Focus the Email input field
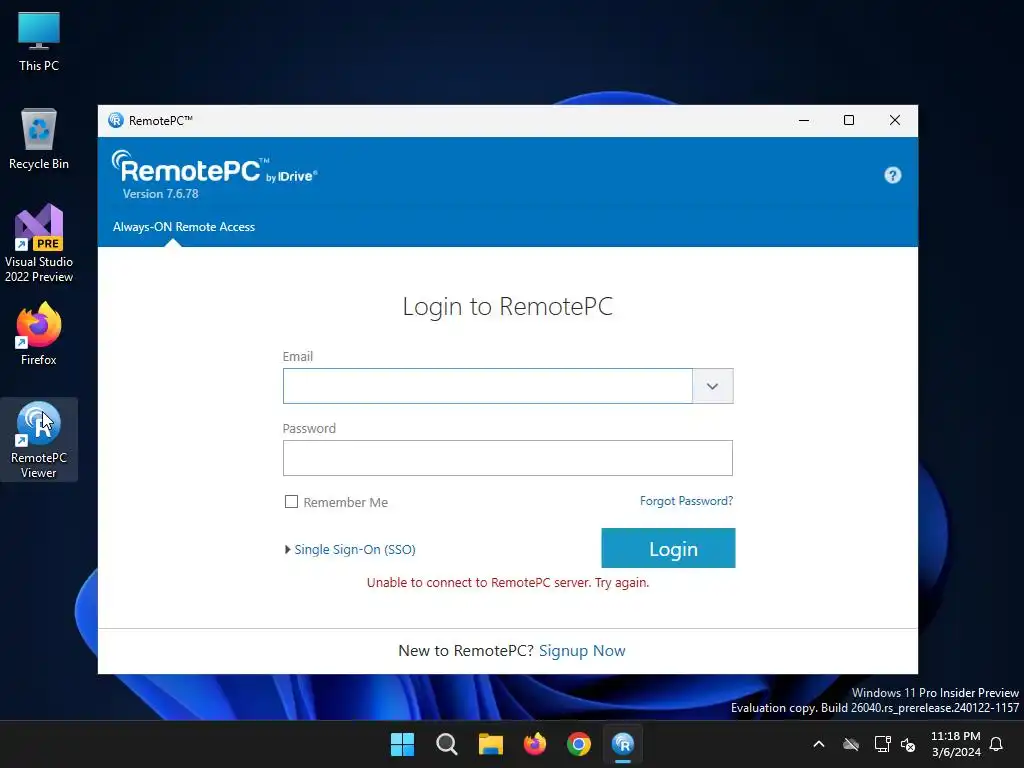The image size is (1024, 768). pos(488,386)
